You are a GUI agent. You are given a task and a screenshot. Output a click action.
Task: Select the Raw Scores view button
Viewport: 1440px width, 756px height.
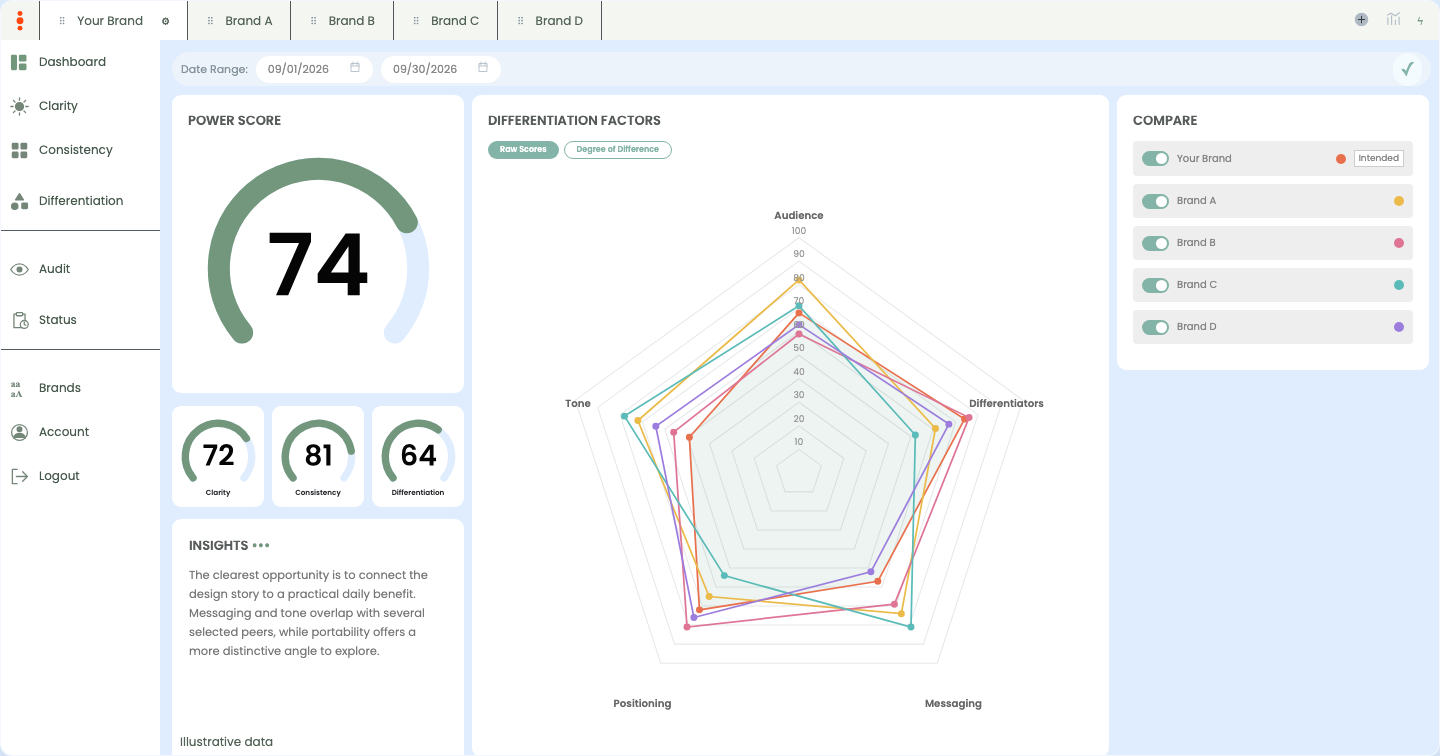pos(523,149)
